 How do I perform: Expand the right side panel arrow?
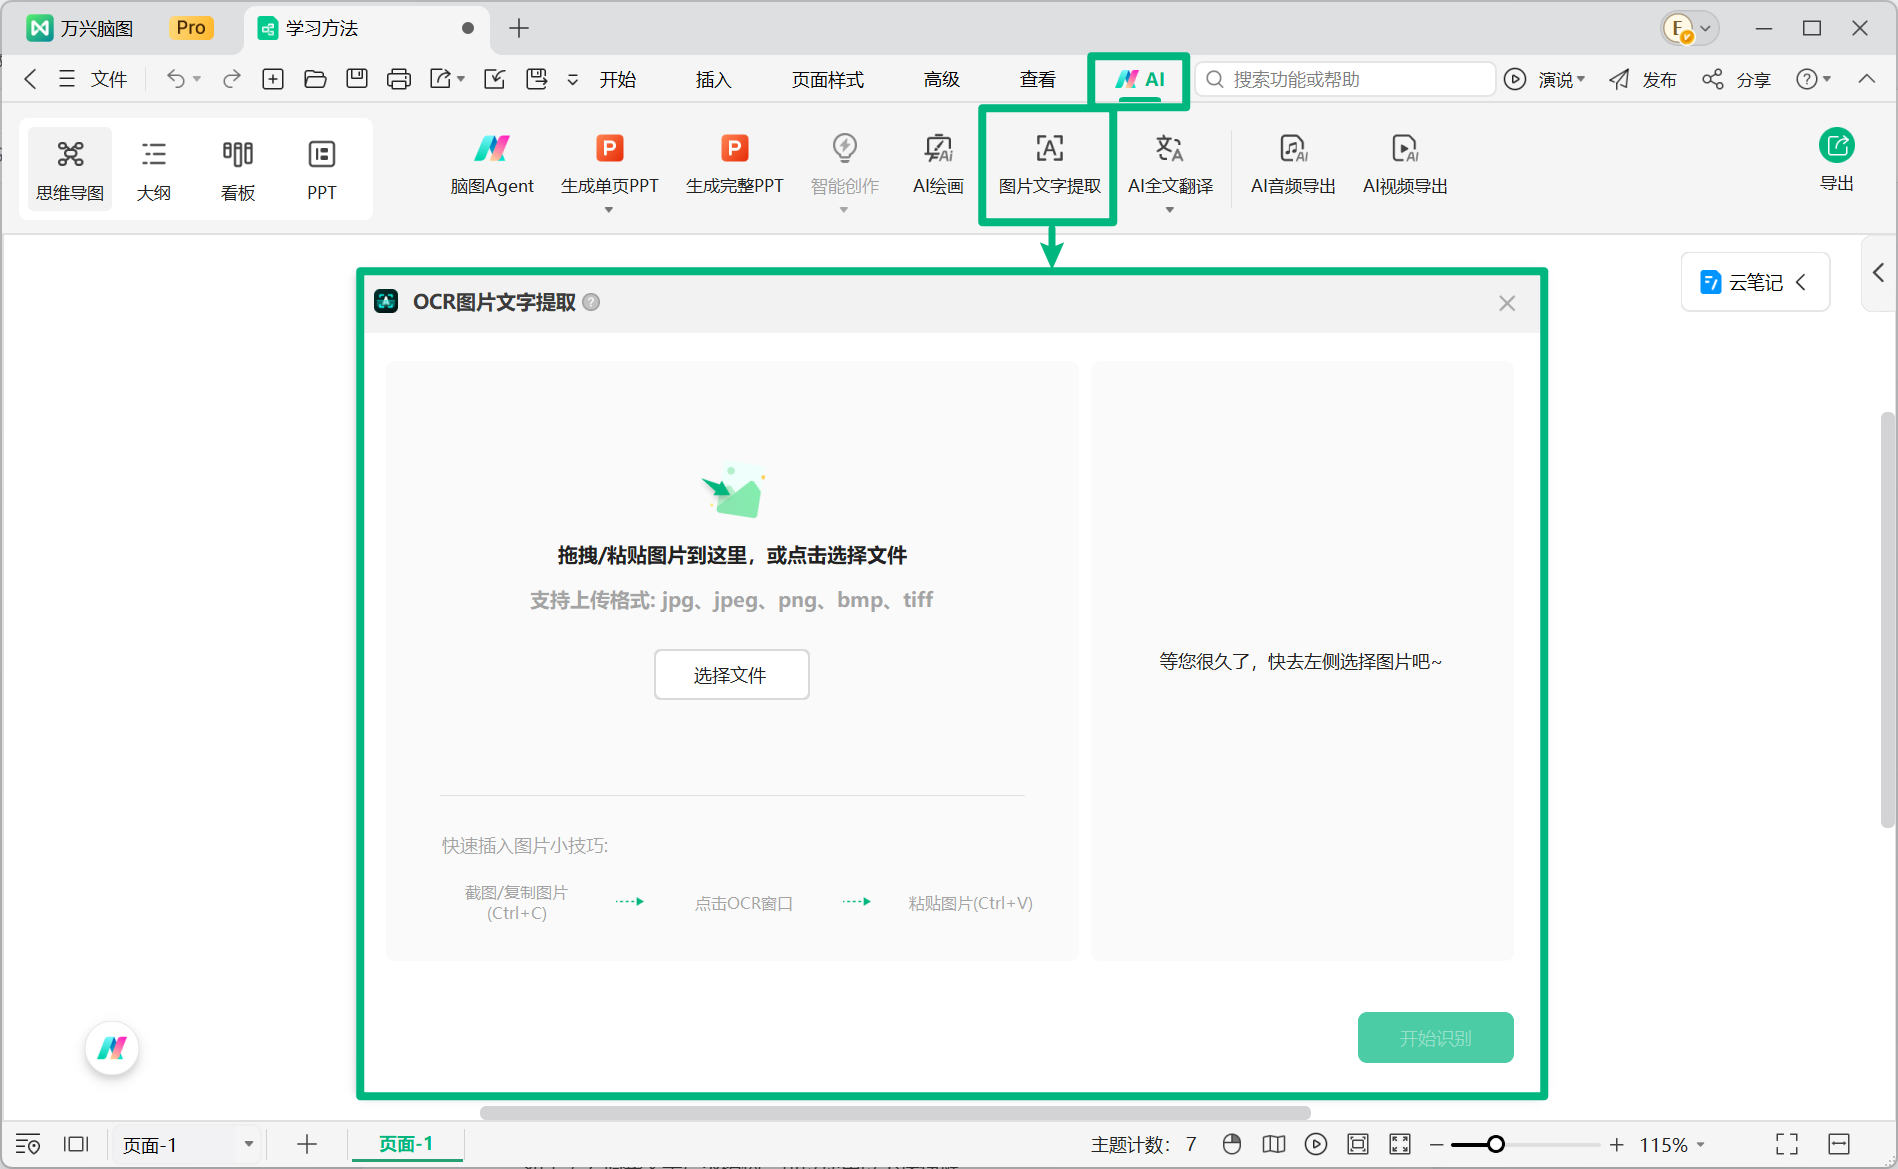pyautogui.click(x=1878, y=272)
